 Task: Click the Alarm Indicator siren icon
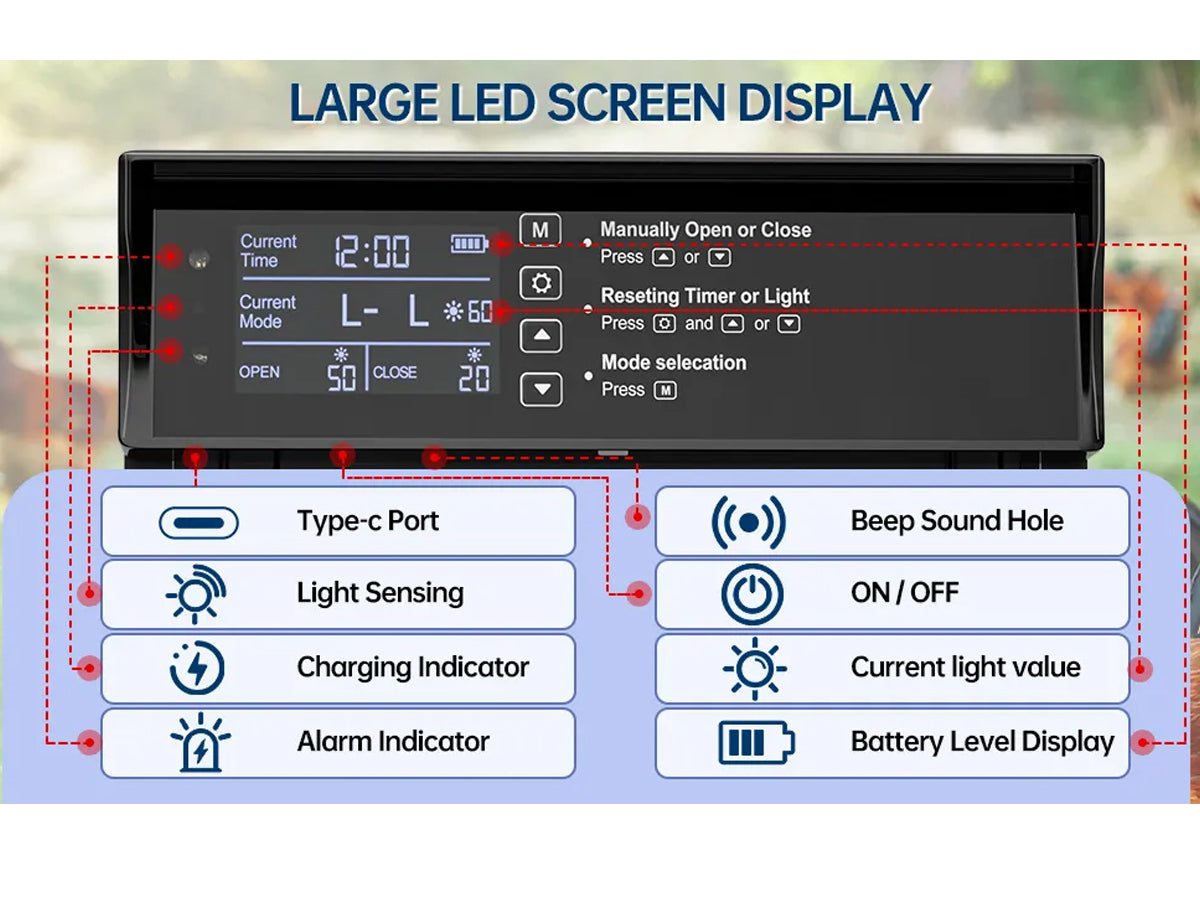[199, 742]
